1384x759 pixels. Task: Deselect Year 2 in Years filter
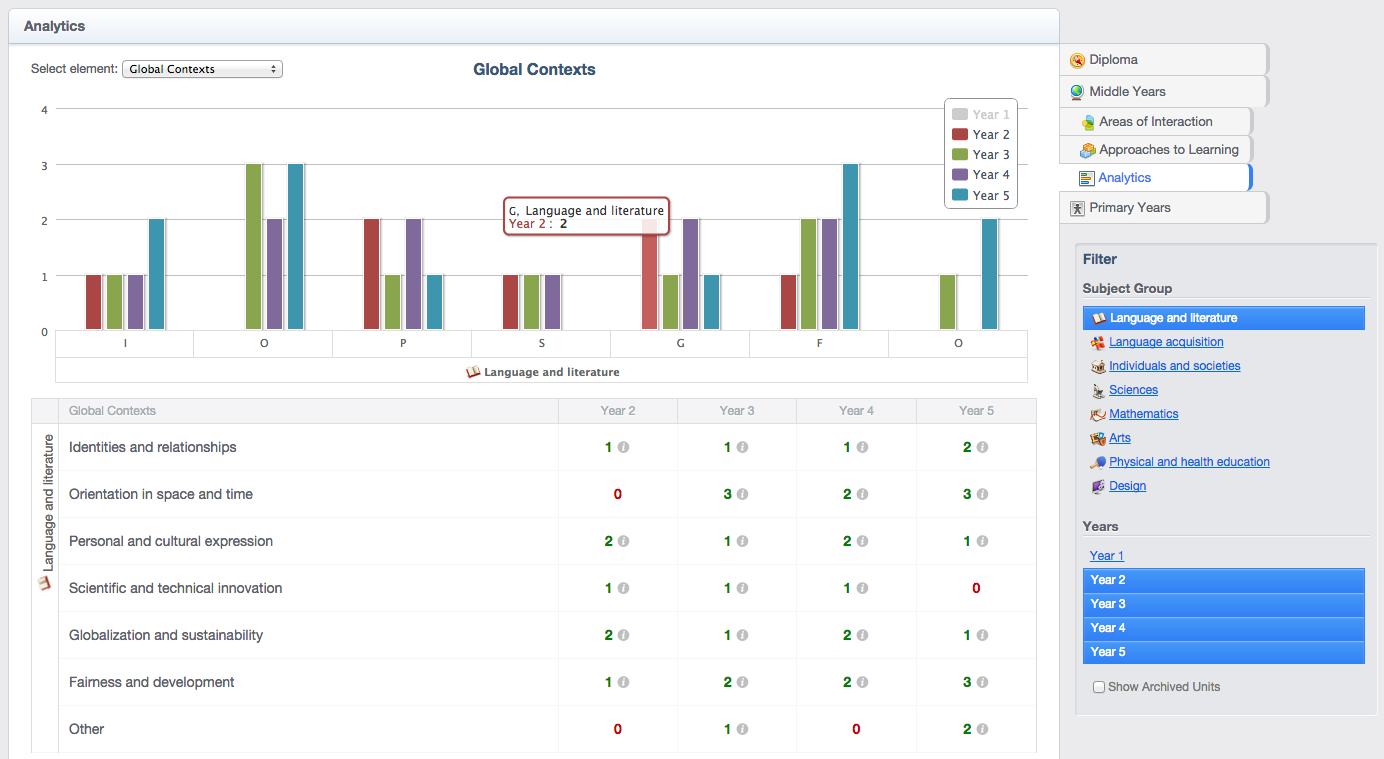pos(1224,580)
